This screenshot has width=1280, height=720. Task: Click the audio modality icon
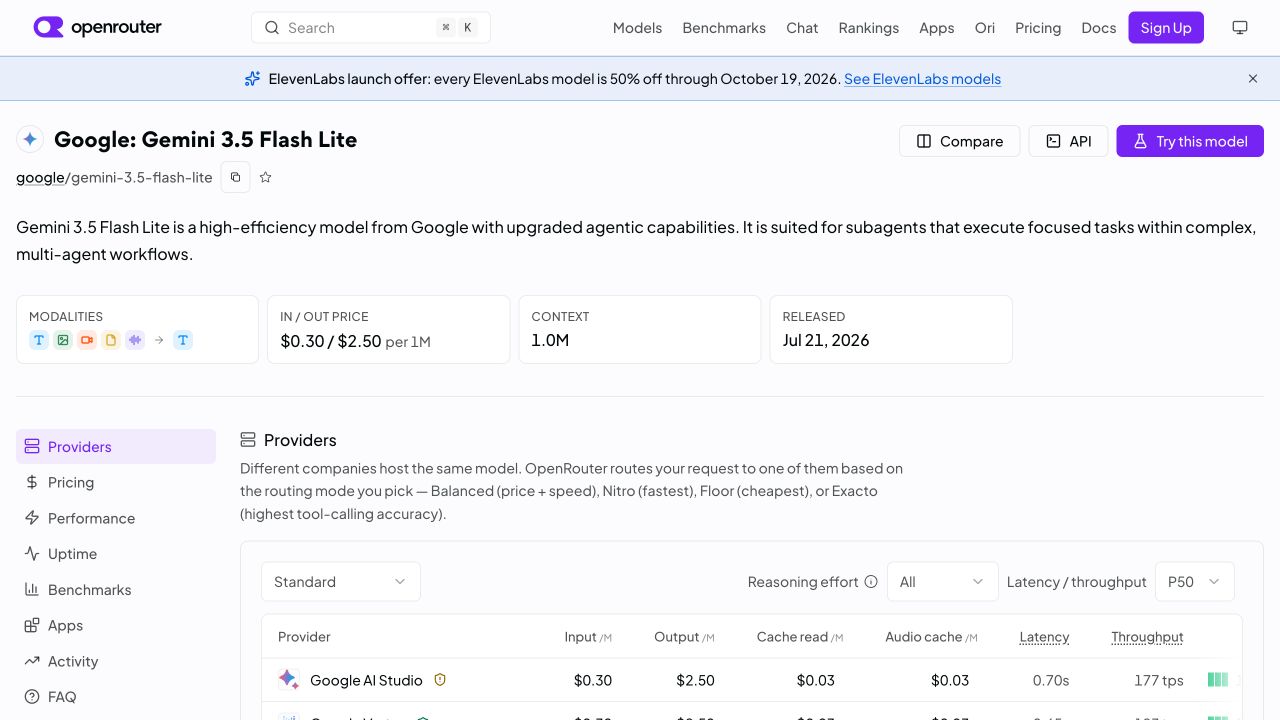[x=135, y=340]
